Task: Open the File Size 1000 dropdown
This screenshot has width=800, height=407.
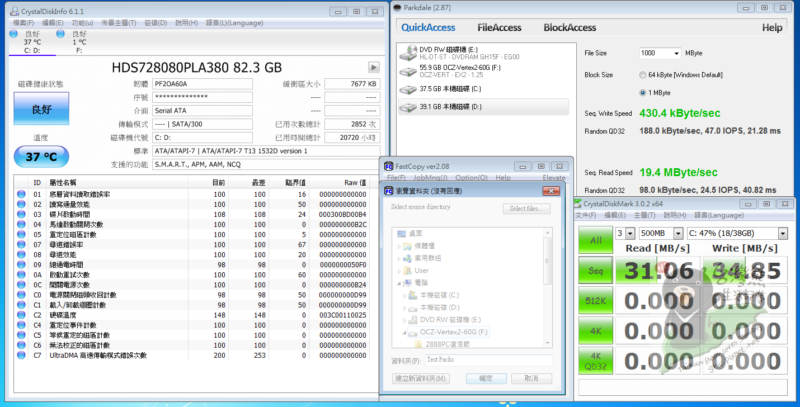Action: click(x=677, y=53)
